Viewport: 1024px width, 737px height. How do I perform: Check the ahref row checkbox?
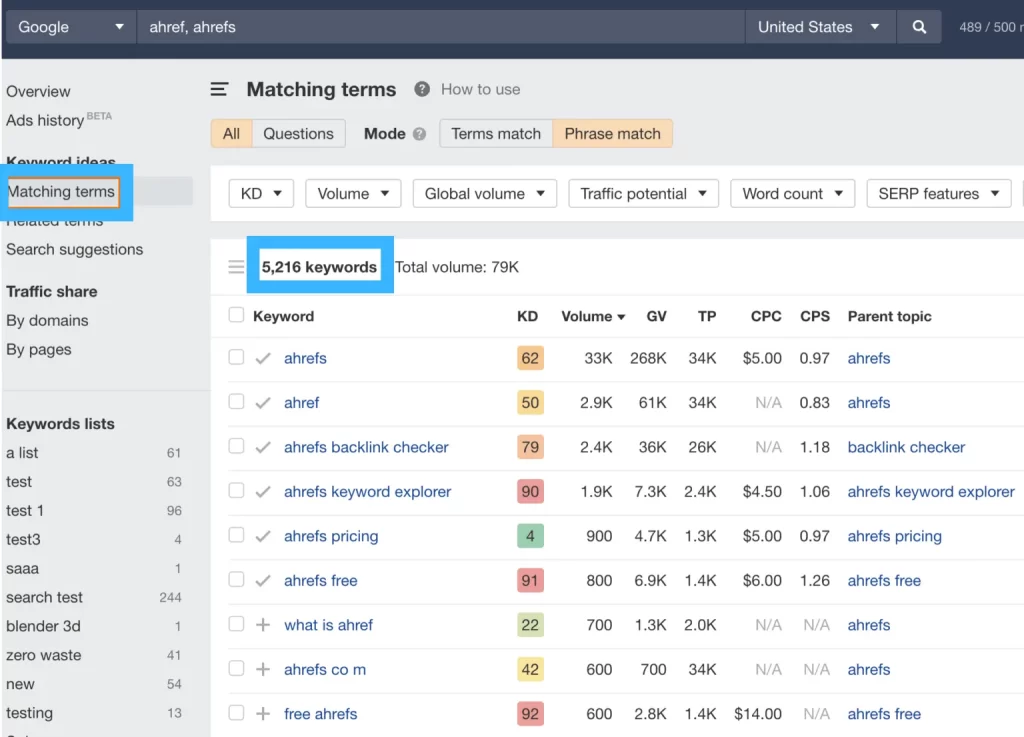[236, 401]
